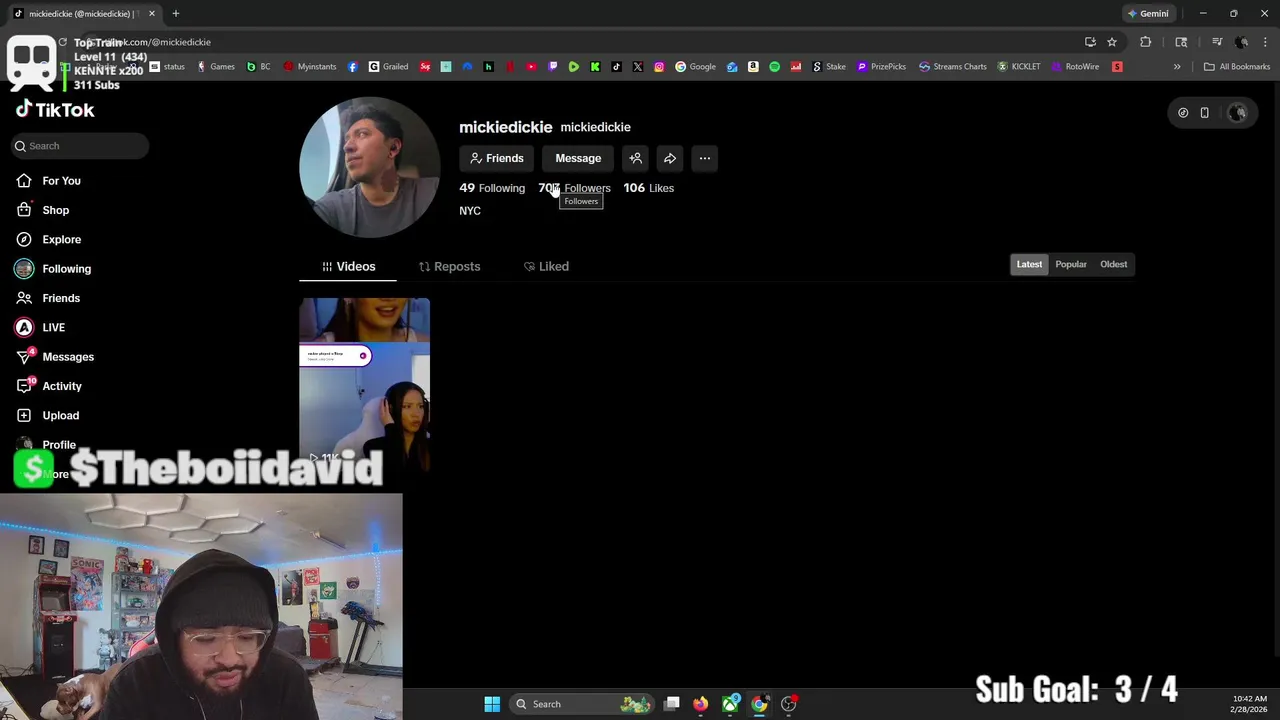The height and width of the screenshot is (720, 1280).
Task: Open the Activity notifications icon
Action: click(24, 386)
